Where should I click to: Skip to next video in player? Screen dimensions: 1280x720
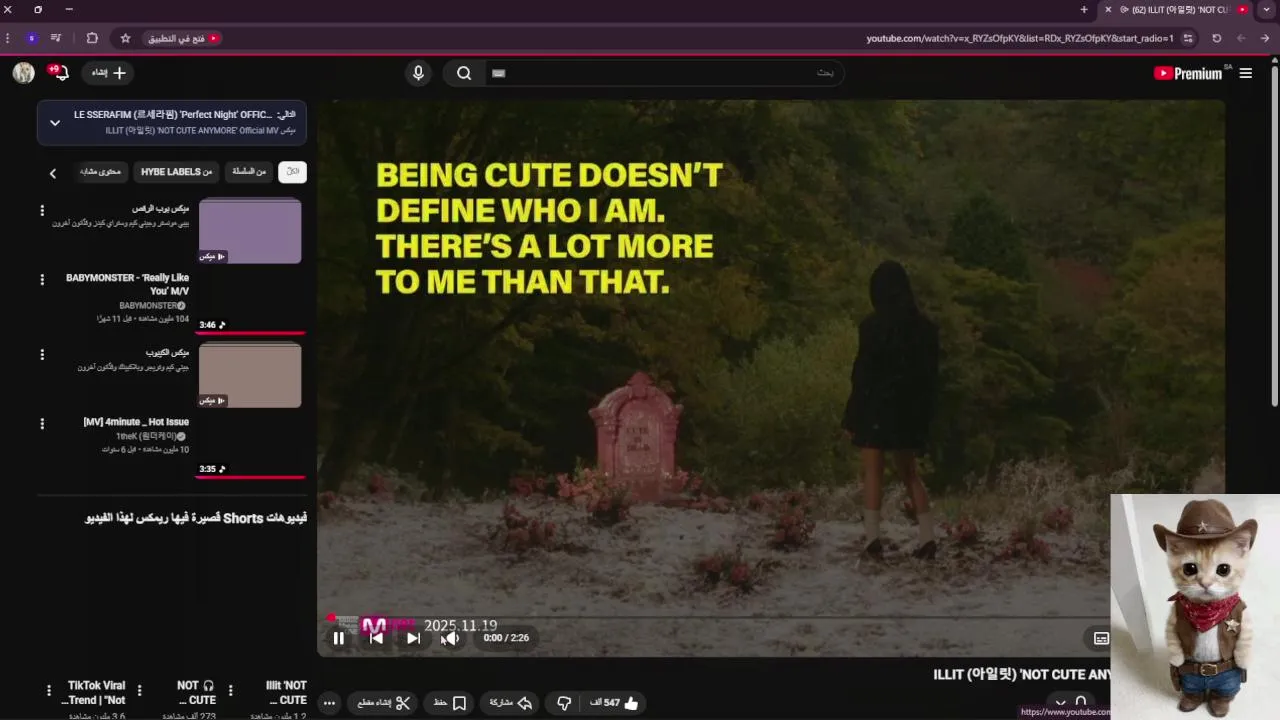pos(413,638)
